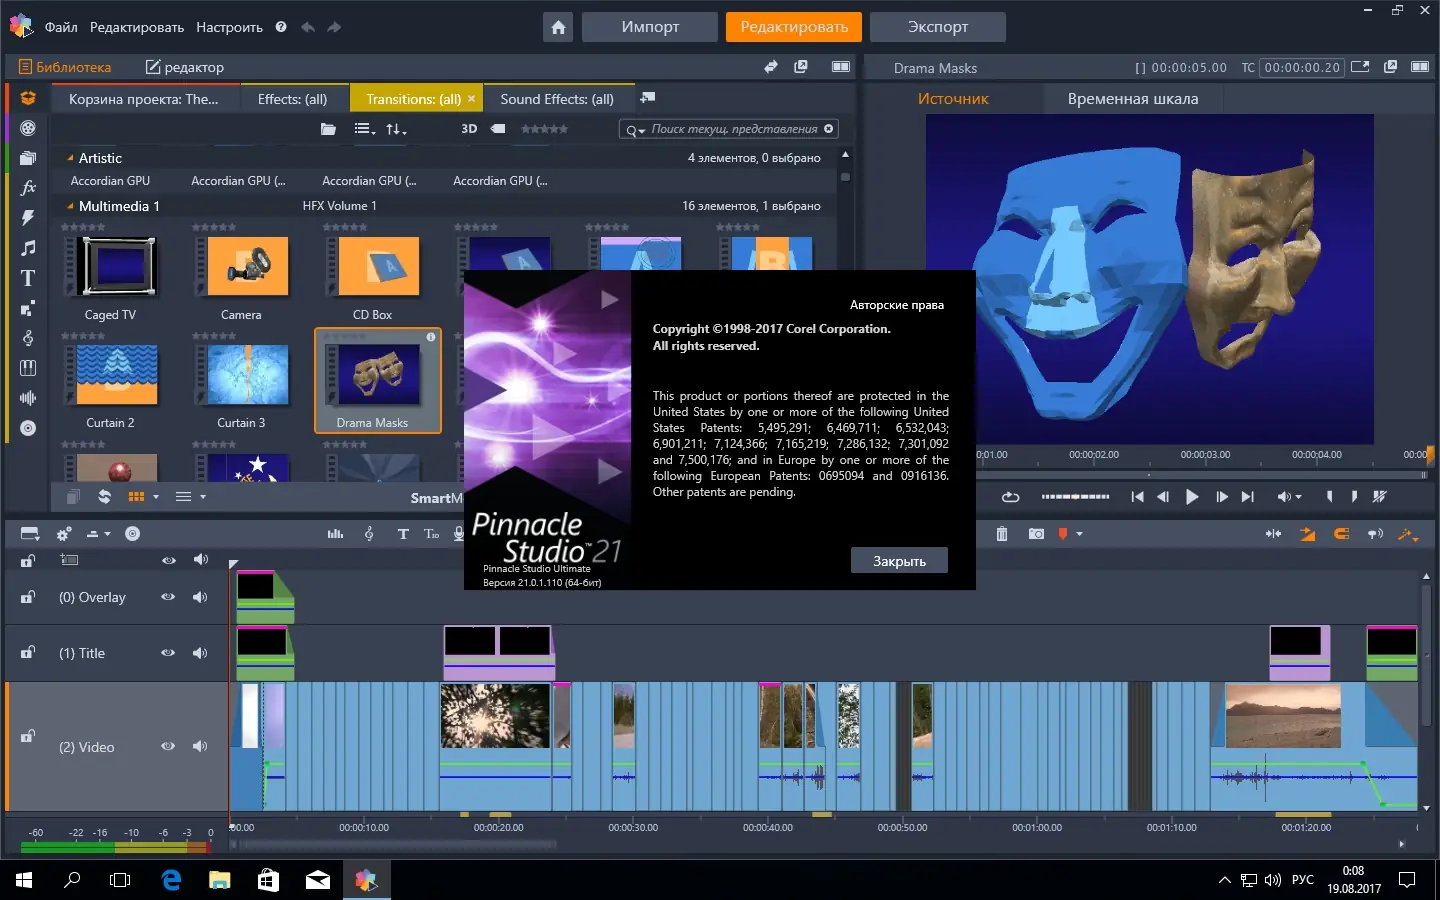
Task: Mute the (0) Overlay track audio
Action: pos(200,597)
